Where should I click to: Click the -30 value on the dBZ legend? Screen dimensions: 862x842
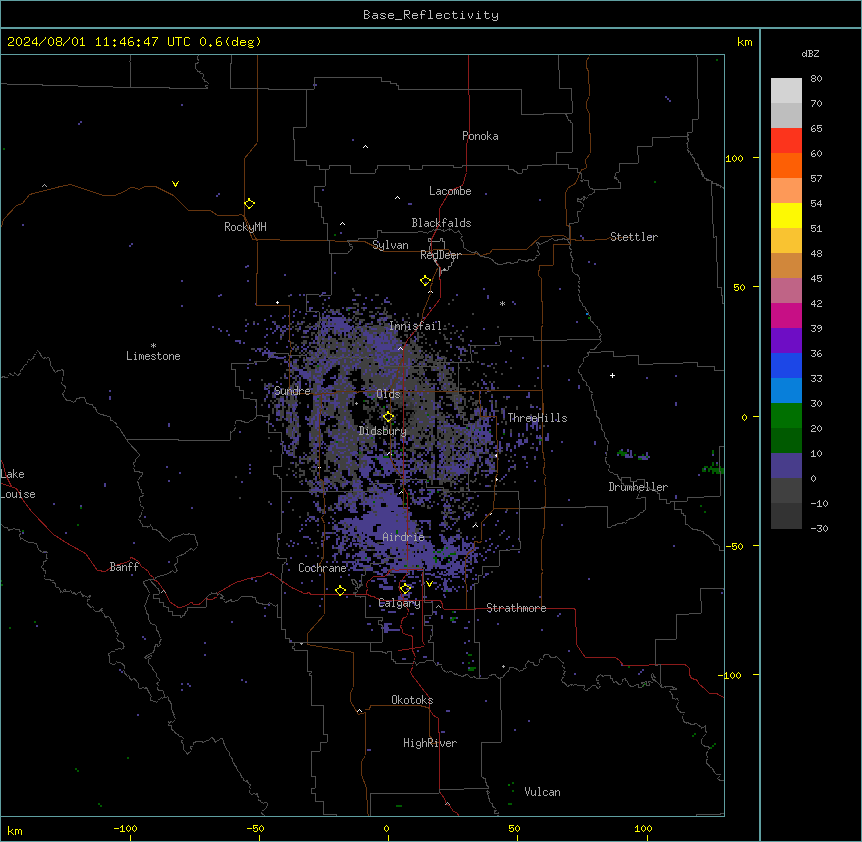[x=819, y=529]
